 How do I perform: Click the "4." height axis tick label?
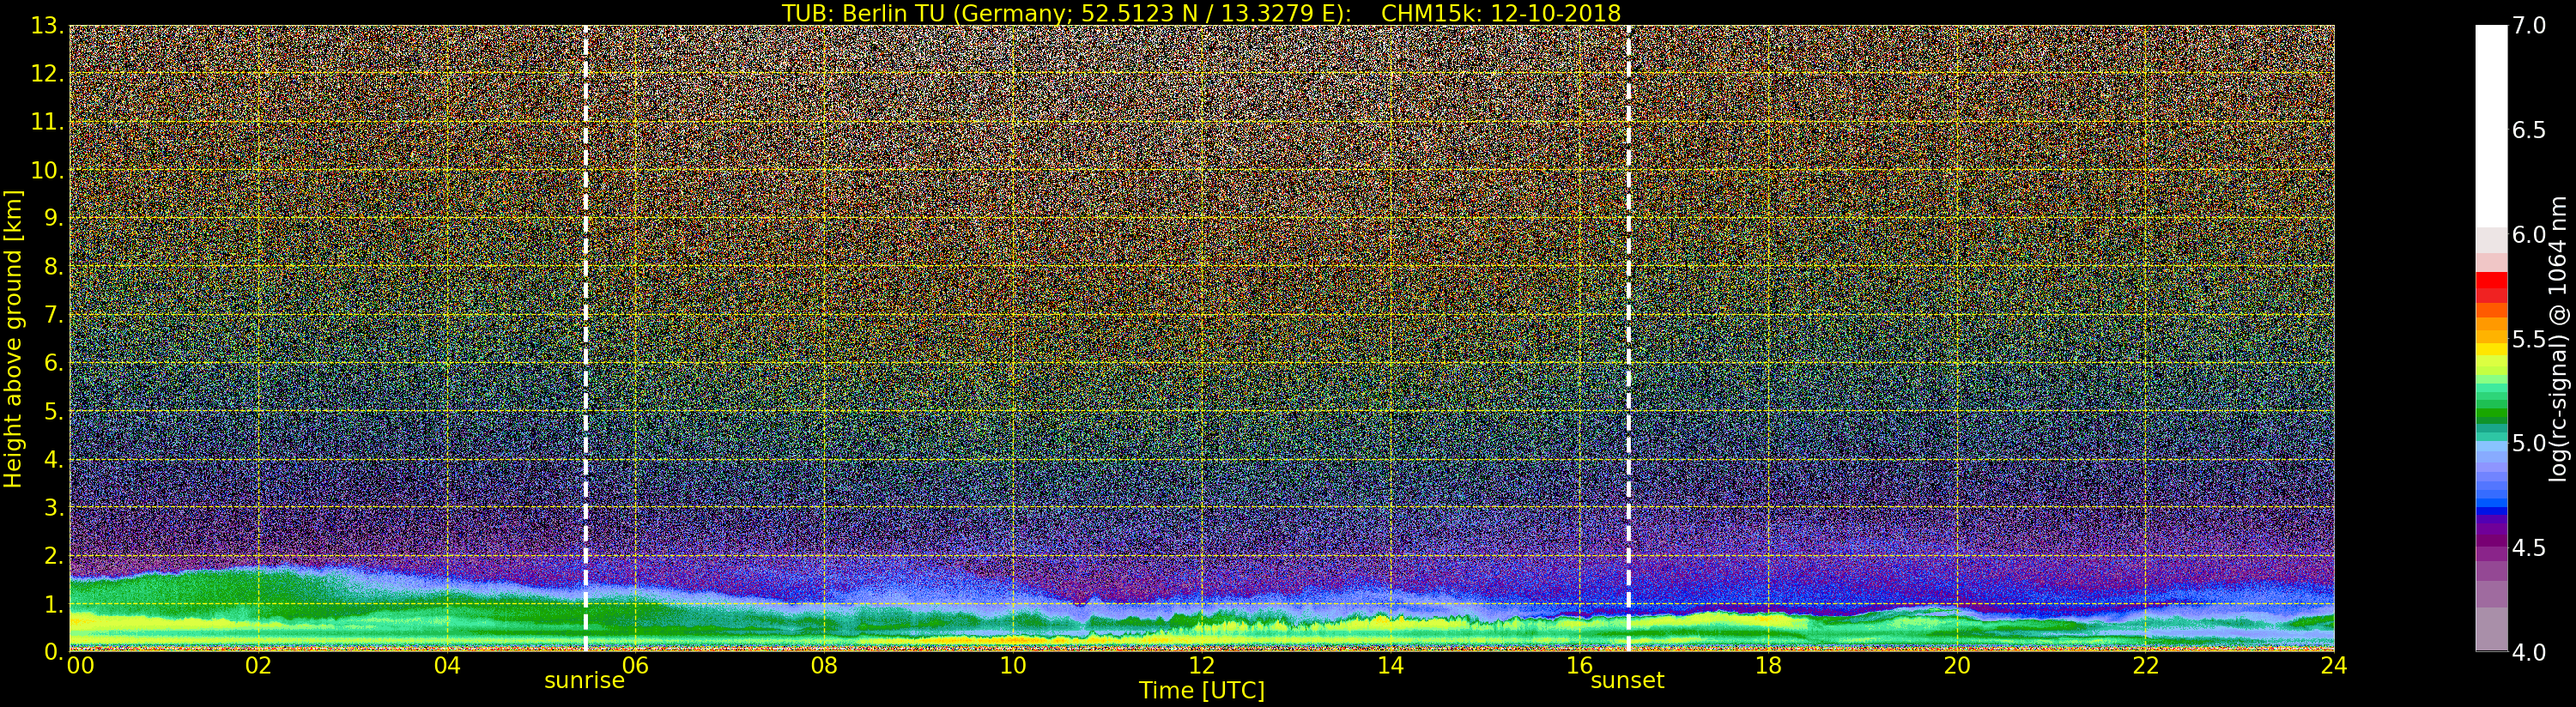click(x=54, y=459)
